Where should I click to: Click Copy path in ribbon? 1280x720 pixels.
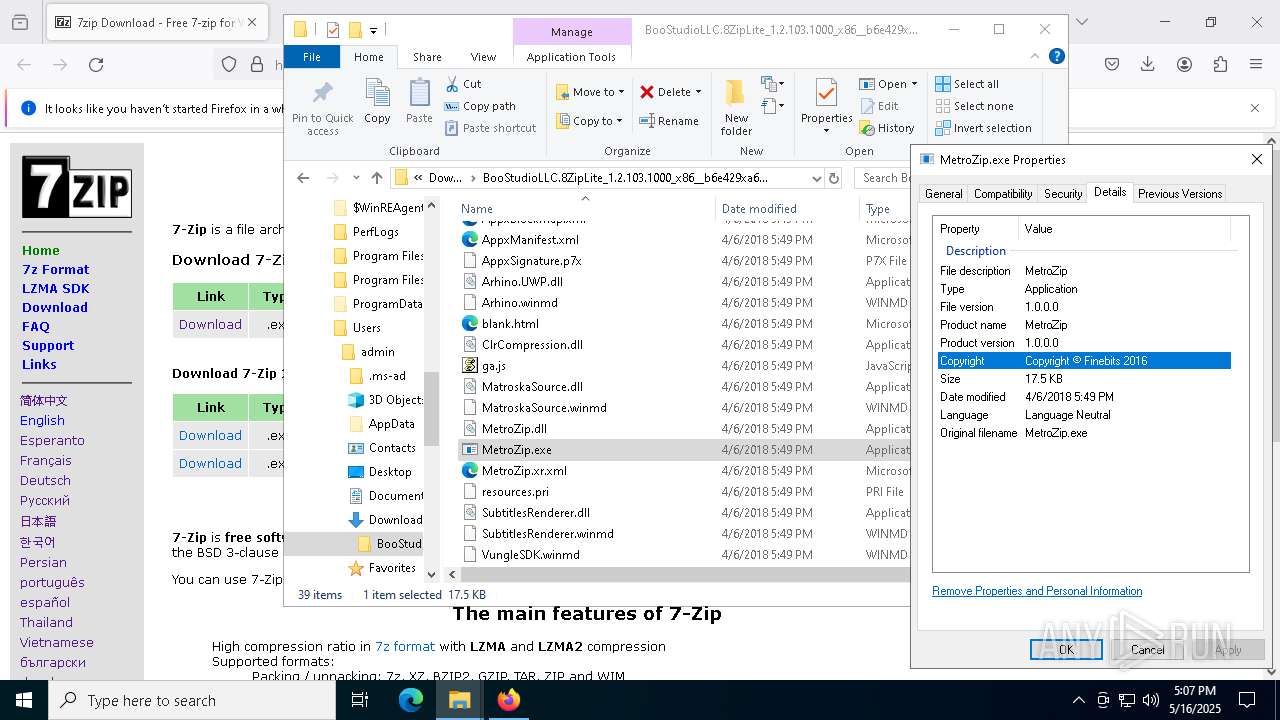[x=481, y=106]
